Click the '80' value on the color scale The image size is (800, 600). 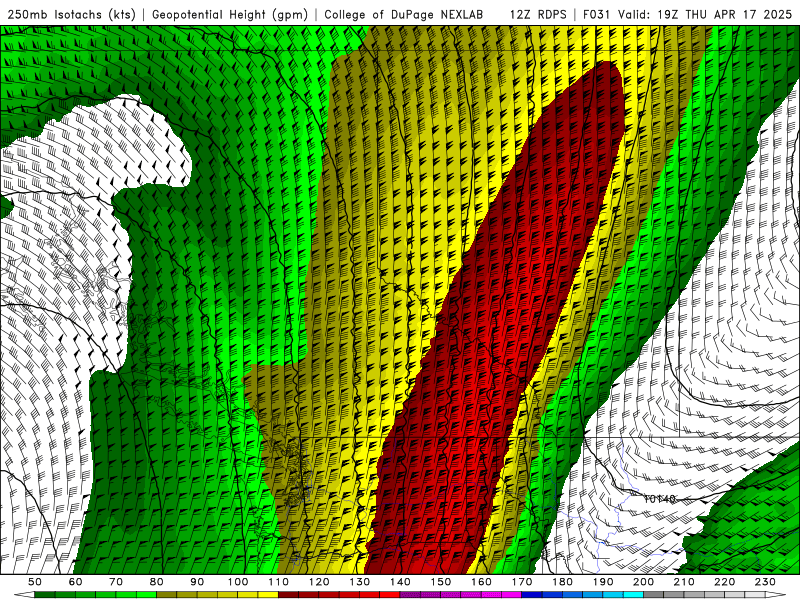[x=157, y=582]
